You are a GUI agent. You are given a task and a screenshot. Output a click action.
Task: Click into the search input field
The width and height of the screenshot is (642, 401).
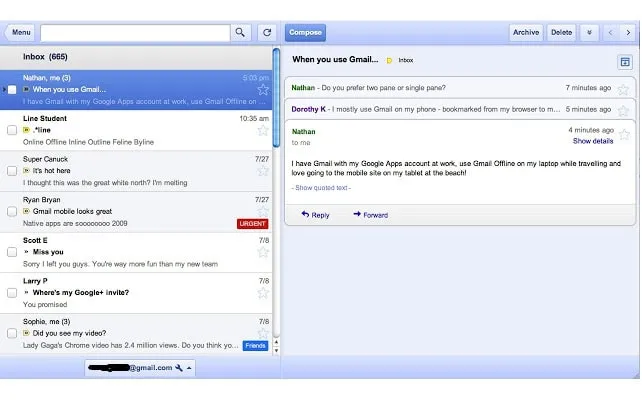(x=135, y=33)
